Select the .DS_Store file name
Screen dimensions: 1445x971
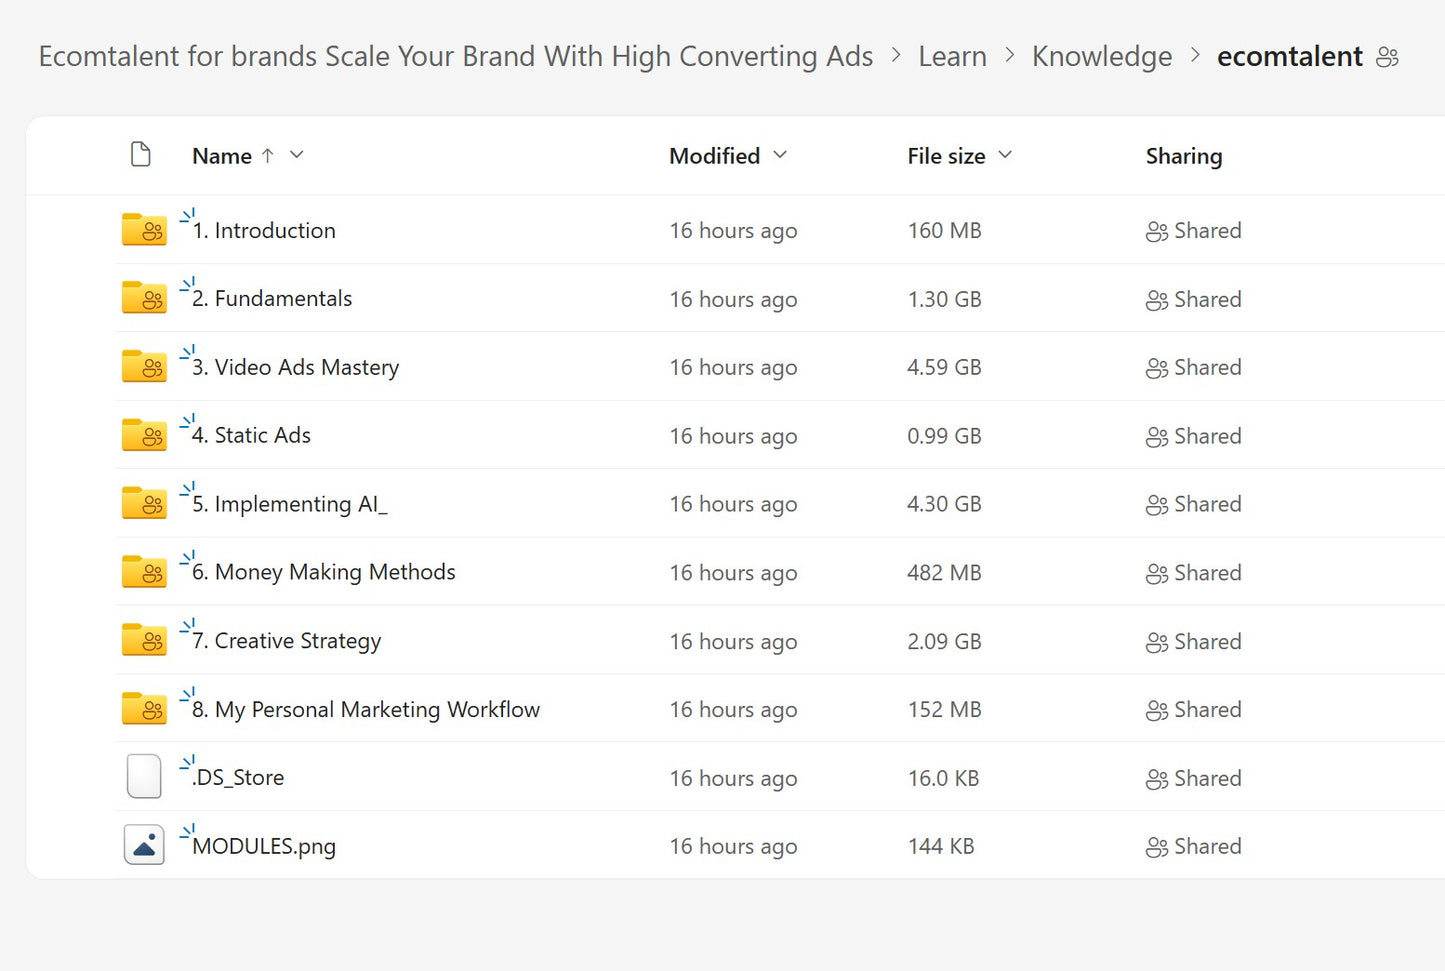pos(238,778)
